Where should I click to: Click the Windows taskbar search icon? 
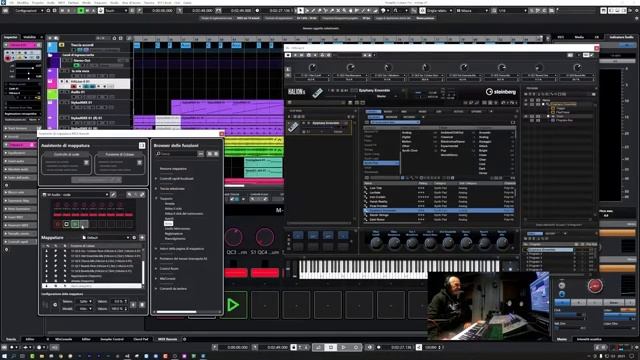13,356
